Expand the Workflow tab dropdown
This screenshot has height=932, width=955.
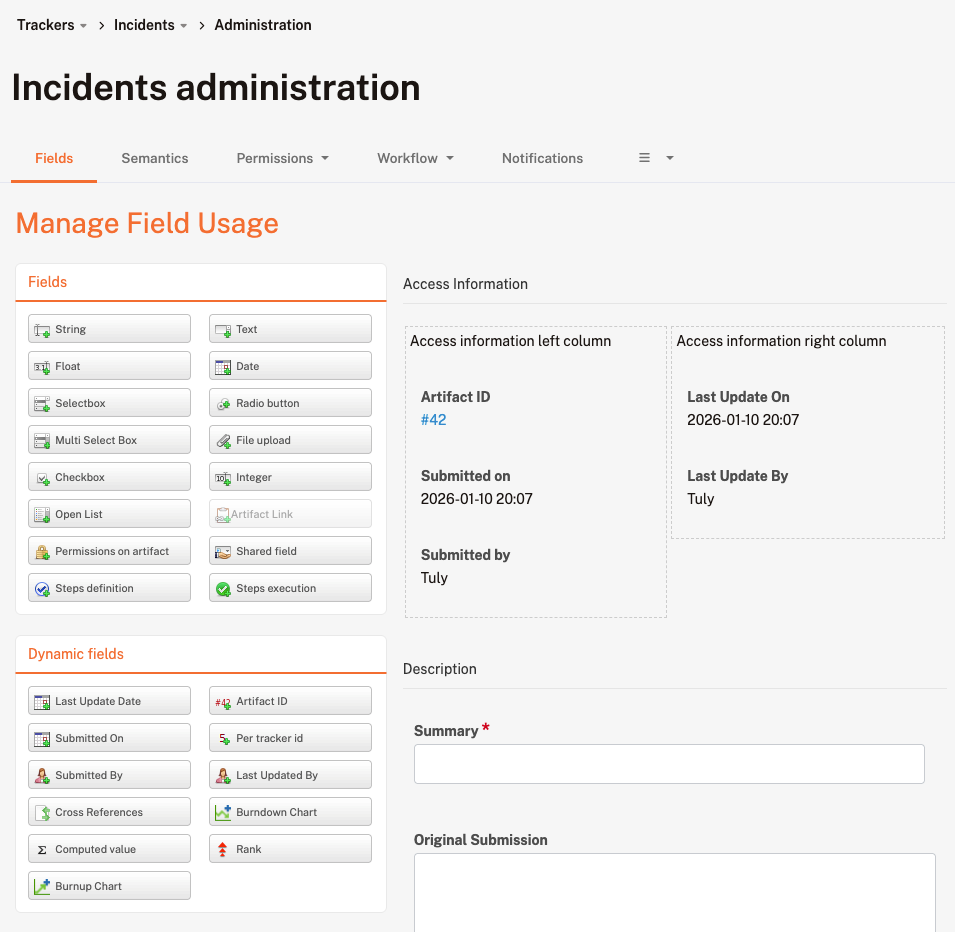[x=415, y=158]
